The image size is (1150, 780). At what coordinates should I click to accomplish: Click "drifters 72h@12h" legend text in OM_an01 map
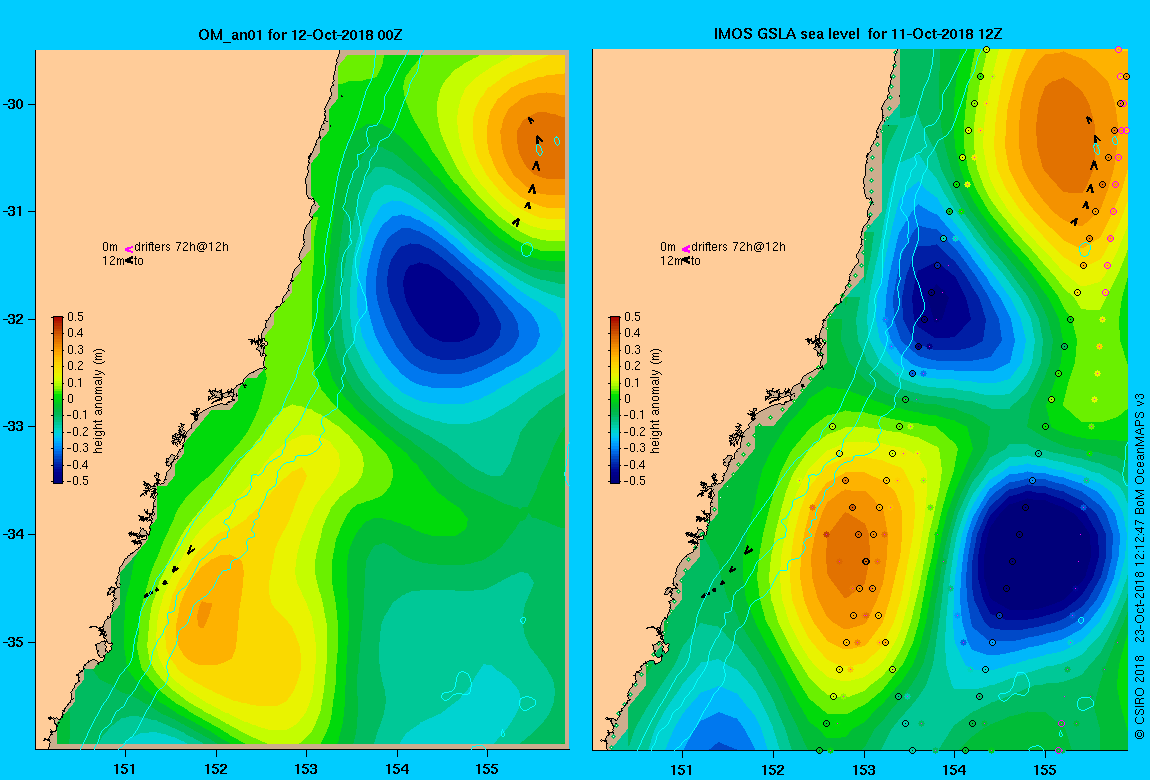click(181, 247)
